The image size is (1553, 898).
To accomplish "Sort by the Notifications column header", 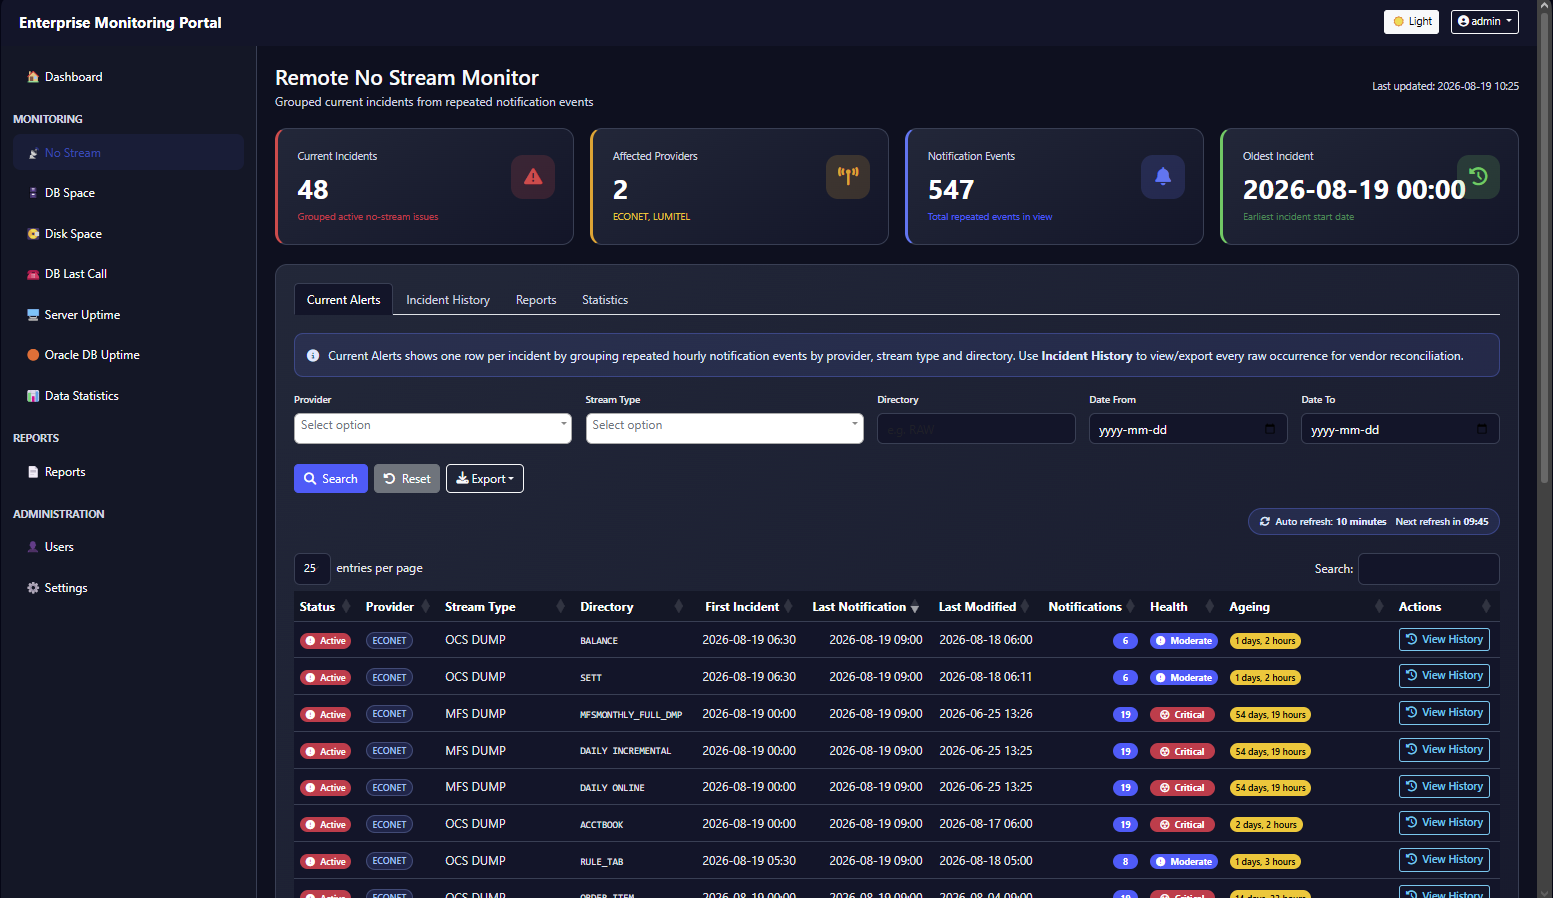I will tap(1091, 607).
